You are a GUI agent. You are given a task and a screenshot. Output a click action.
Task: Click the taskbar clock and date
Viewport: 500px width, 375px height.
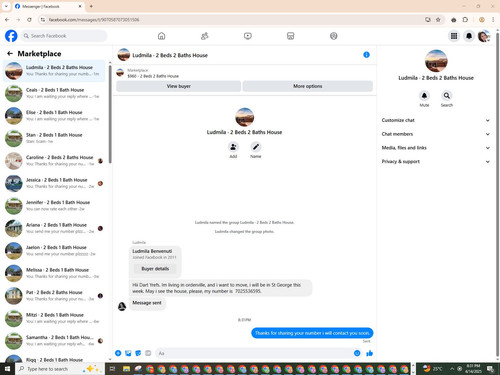pyautogui.click(x=473, y=369)
